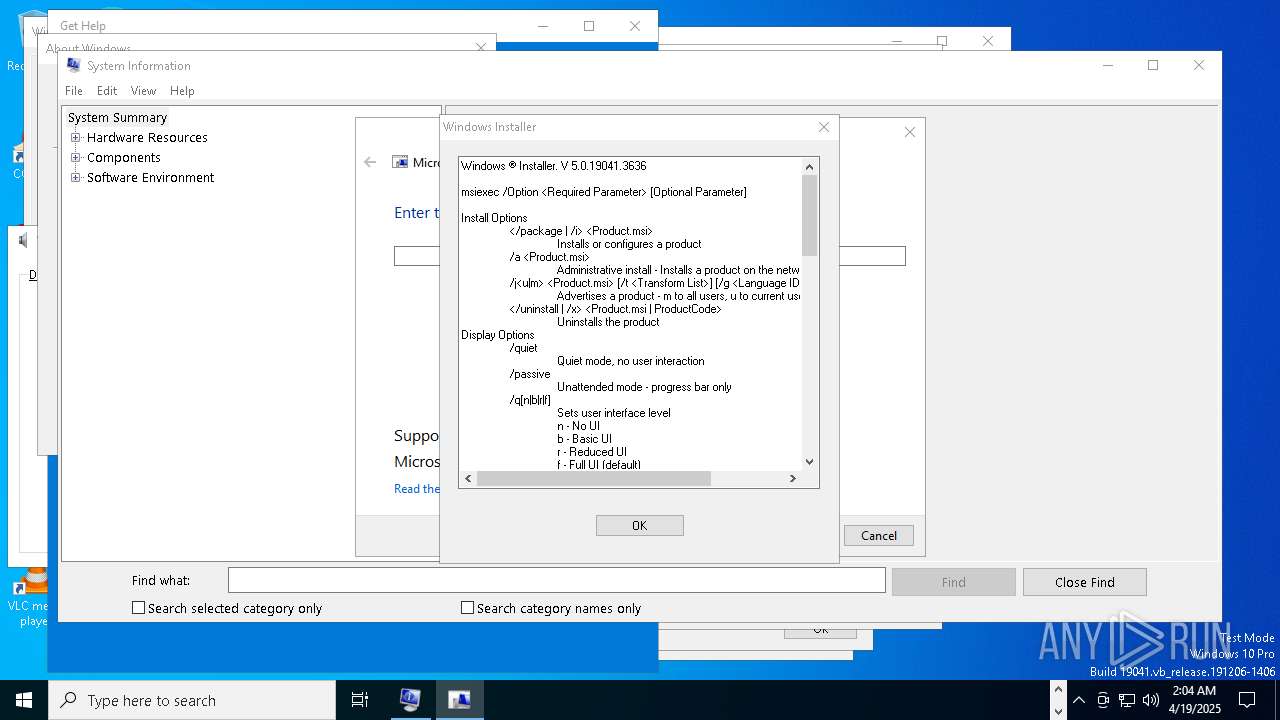This screenshot has height=720, width=1280.
Task: Click the vertical scrollbar up arrow in Windows Installer
Action: (810, 165)
